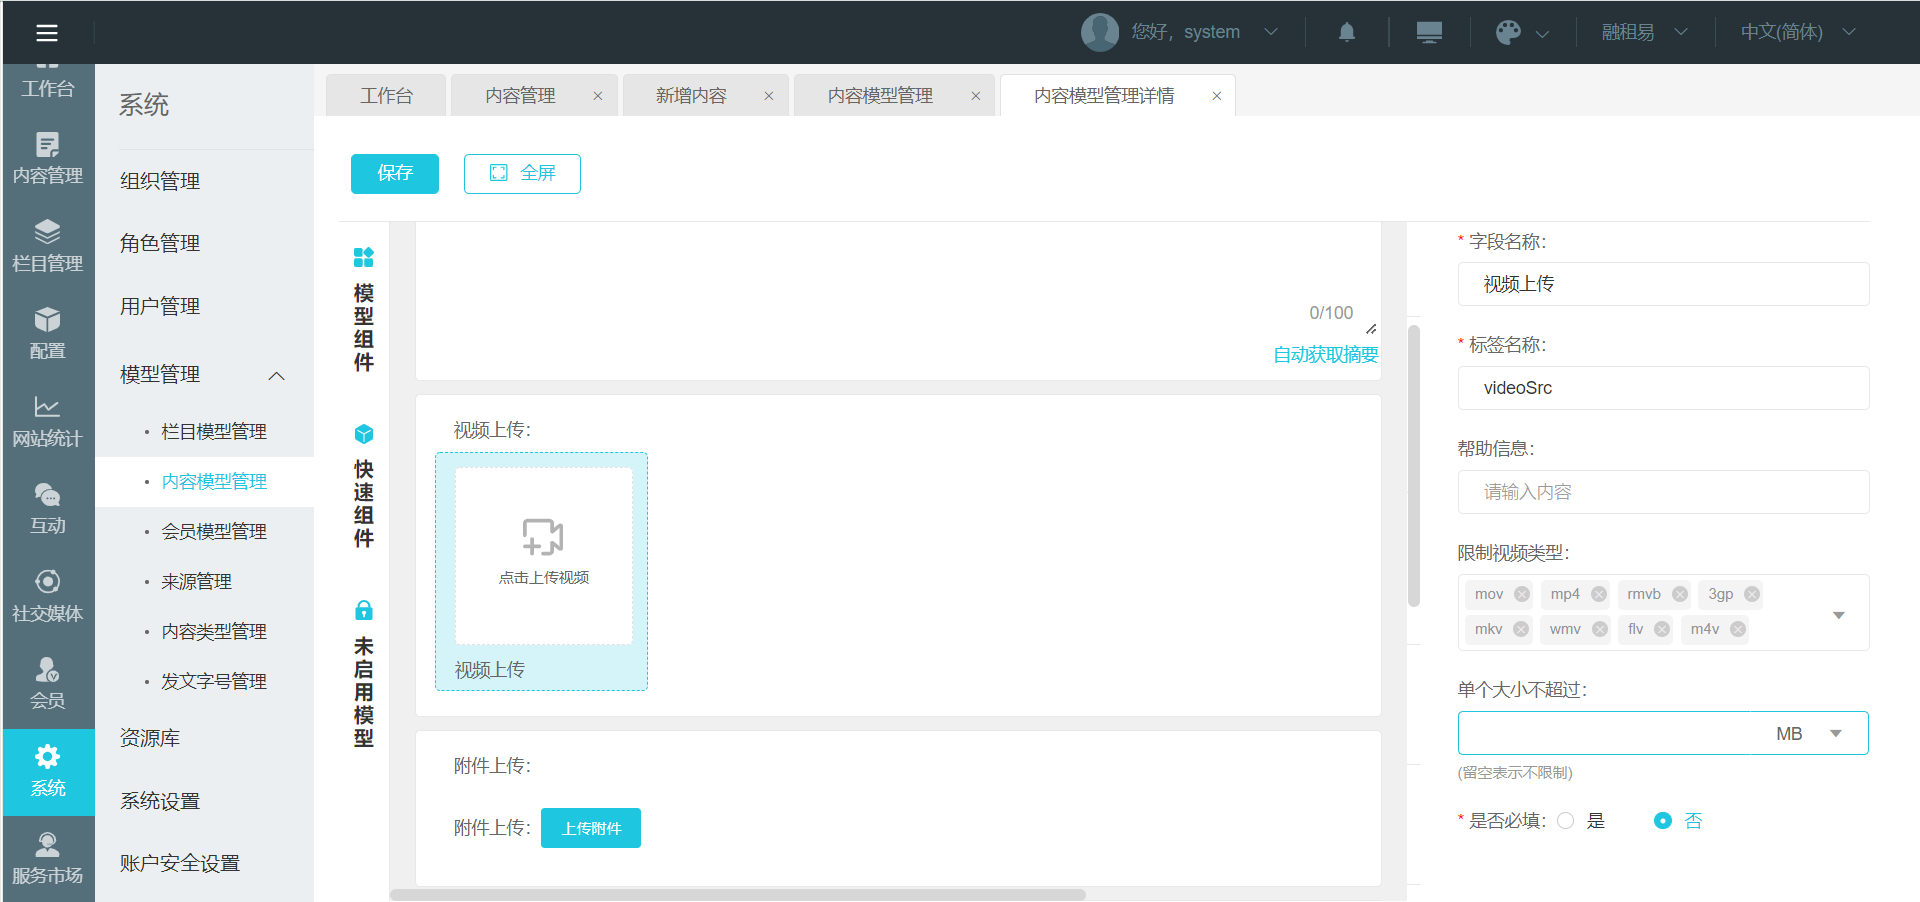Open 内容类型管理 in sidebar
This screenshot has width=1920, height=902.
pos(214,631)
